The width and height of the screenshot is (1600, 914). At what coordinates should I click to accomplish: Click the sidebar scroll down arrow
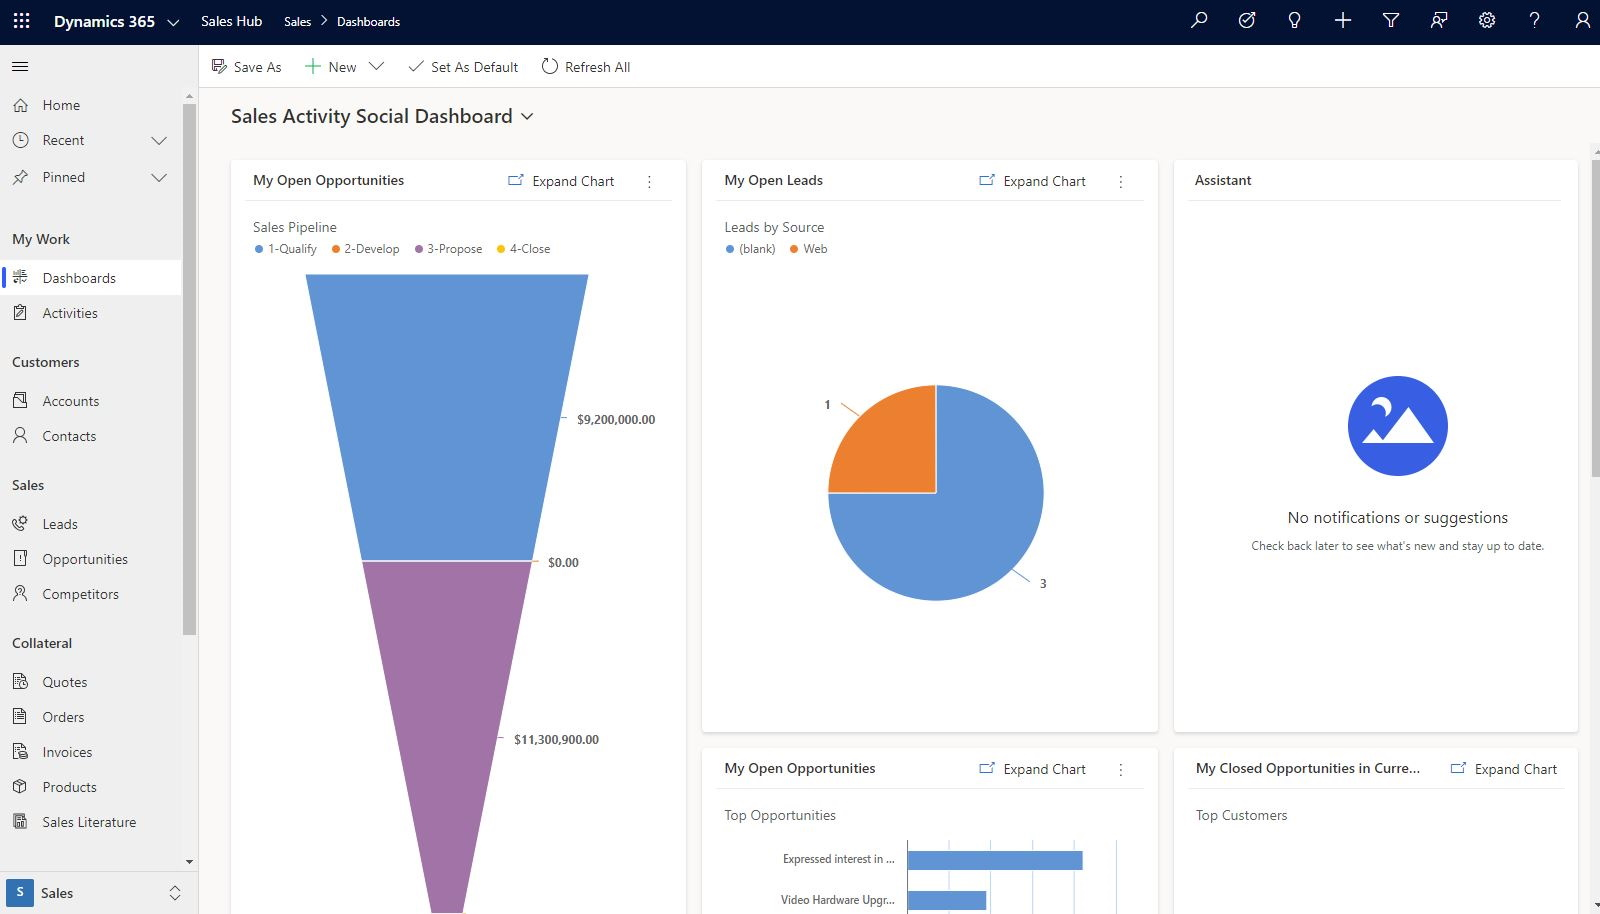coord(189,861)
